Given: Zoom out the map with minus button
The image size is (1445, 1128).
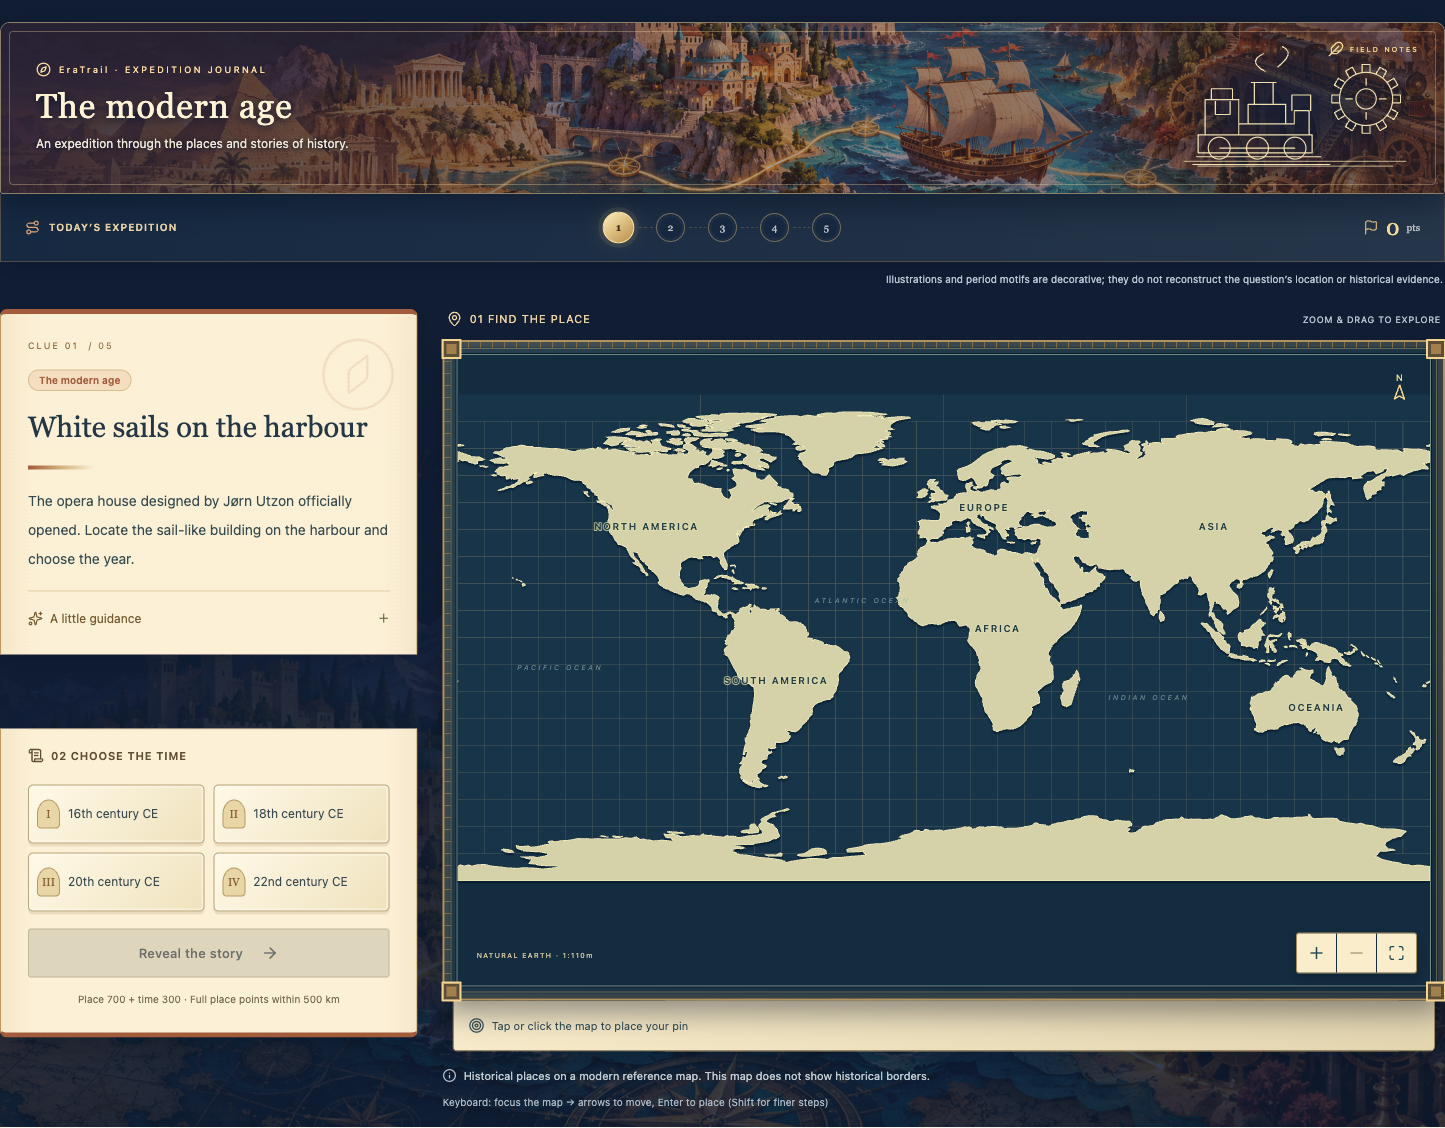Looking at the screenshot, I should [1356, 953].
